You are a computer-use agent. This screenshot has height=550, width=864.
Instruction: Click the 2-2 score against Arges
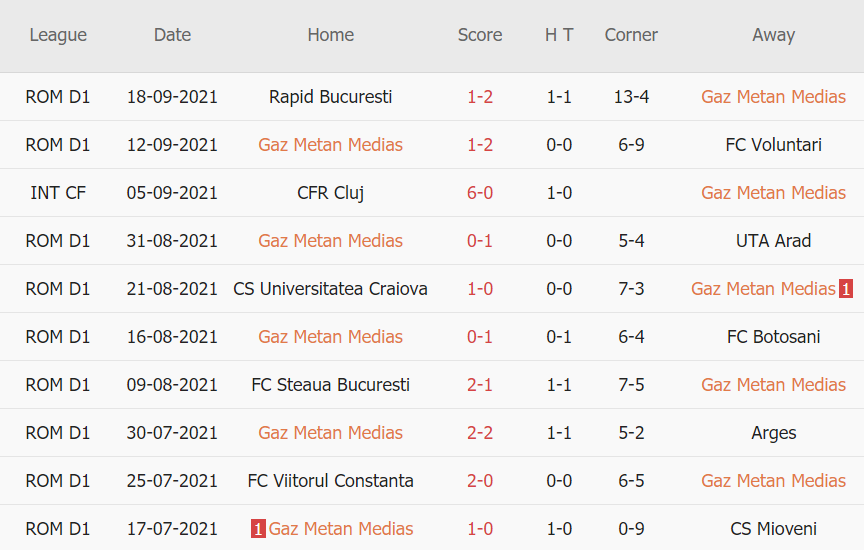pos(480,433)
